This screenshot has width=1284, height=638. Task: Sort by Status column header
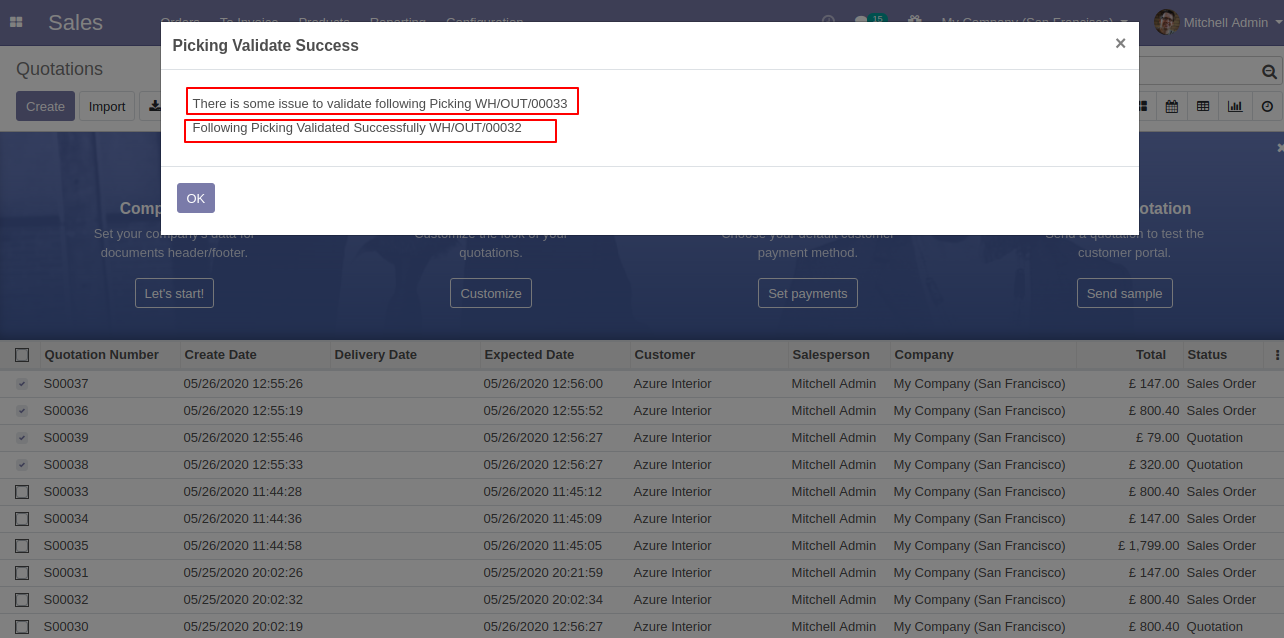1207,355
